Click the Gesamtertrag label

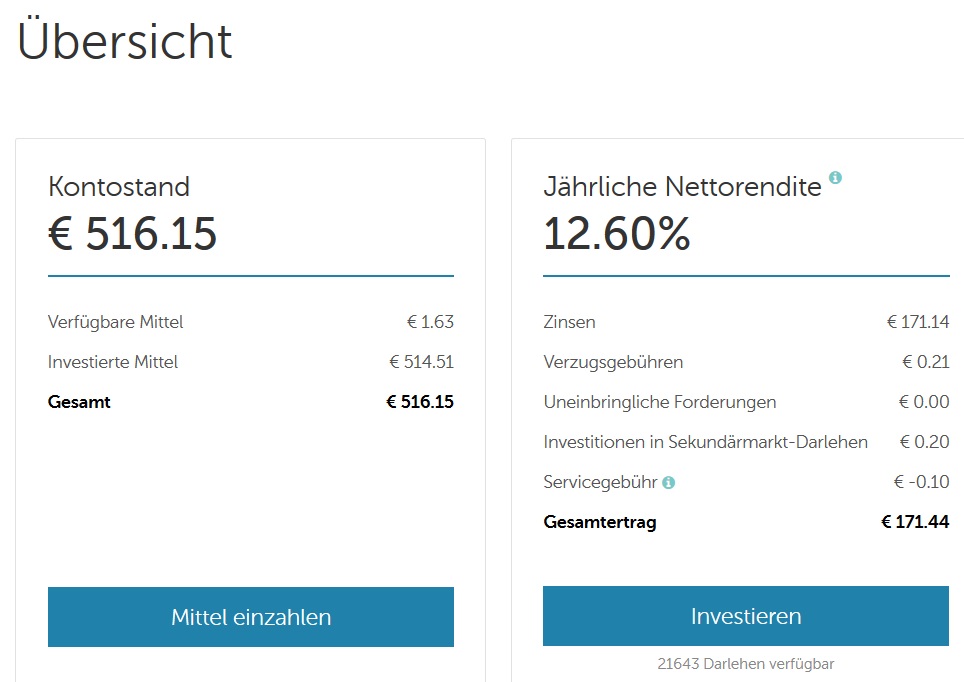[600, 522]
